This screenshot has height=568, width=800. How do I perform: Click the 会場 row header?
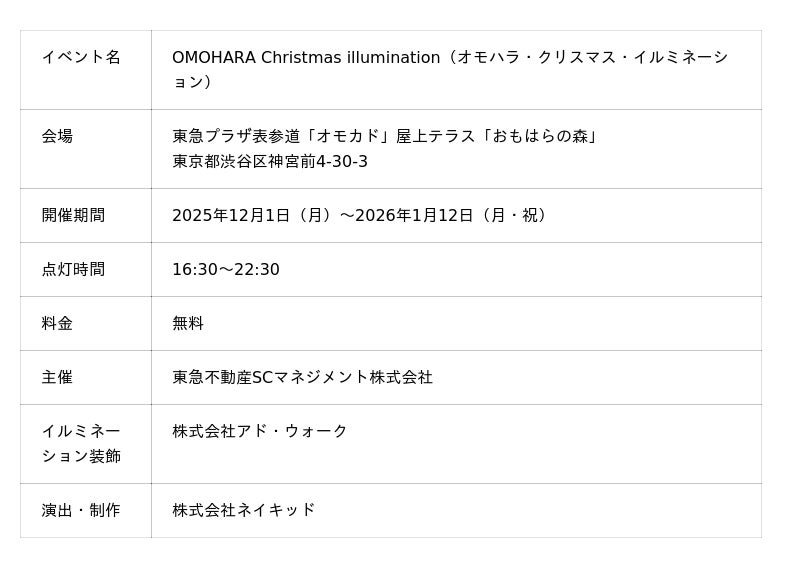point(57,136)
